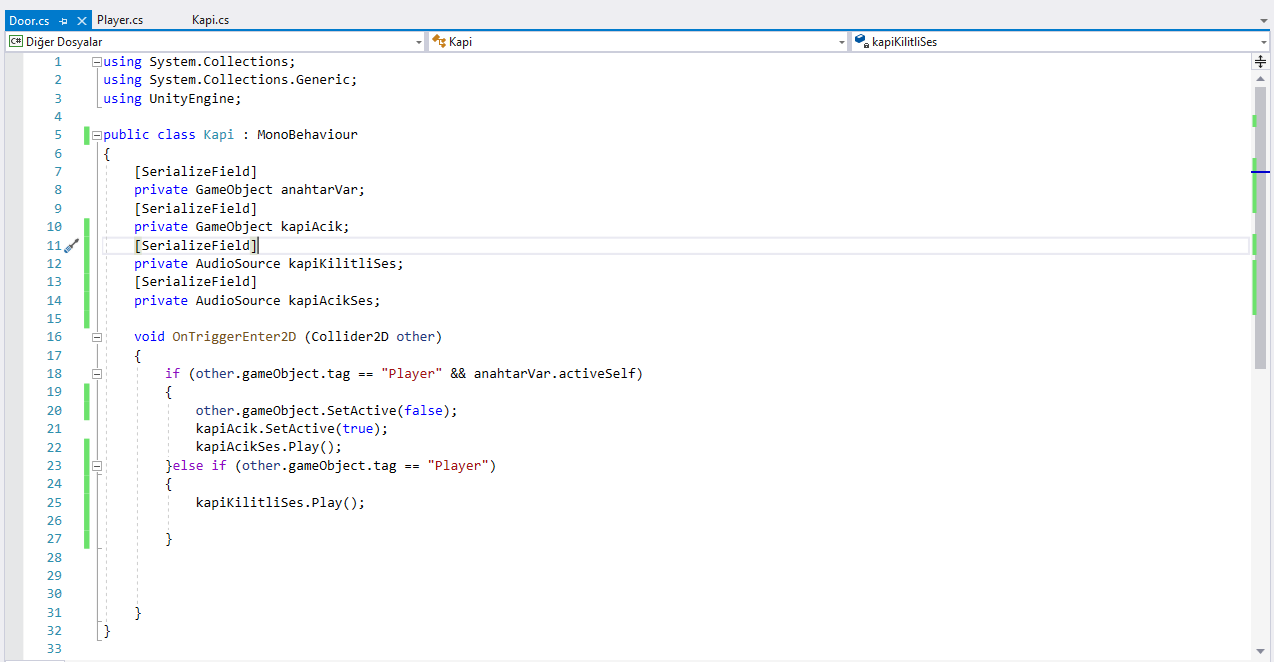Click the "MonoBehaviour" base class name
Image resolution: width=1274 pixels, height=662 pixels.
pos(307,135)
